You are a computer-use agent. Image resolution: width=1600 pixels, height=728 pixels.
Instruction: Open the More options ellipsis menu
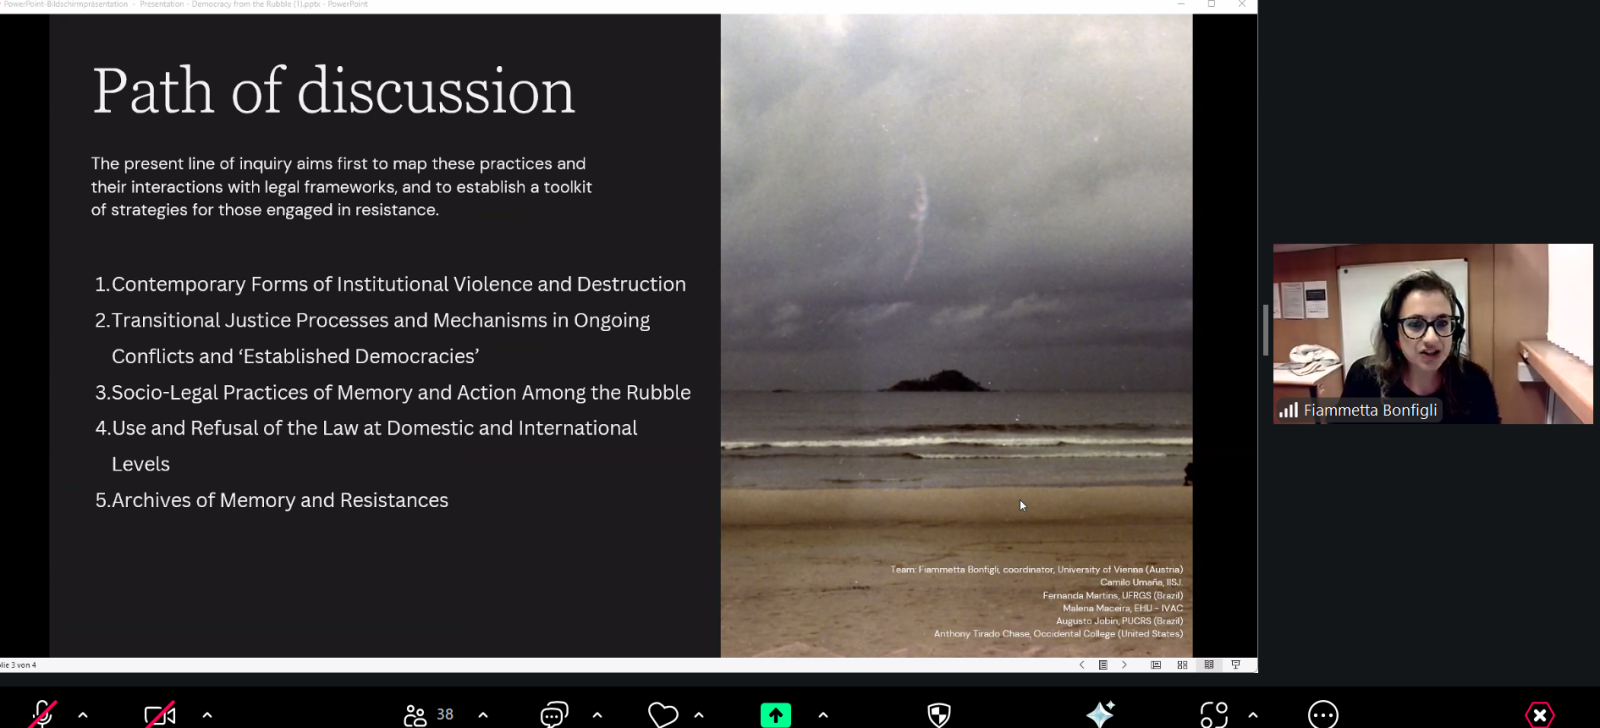1323,714
